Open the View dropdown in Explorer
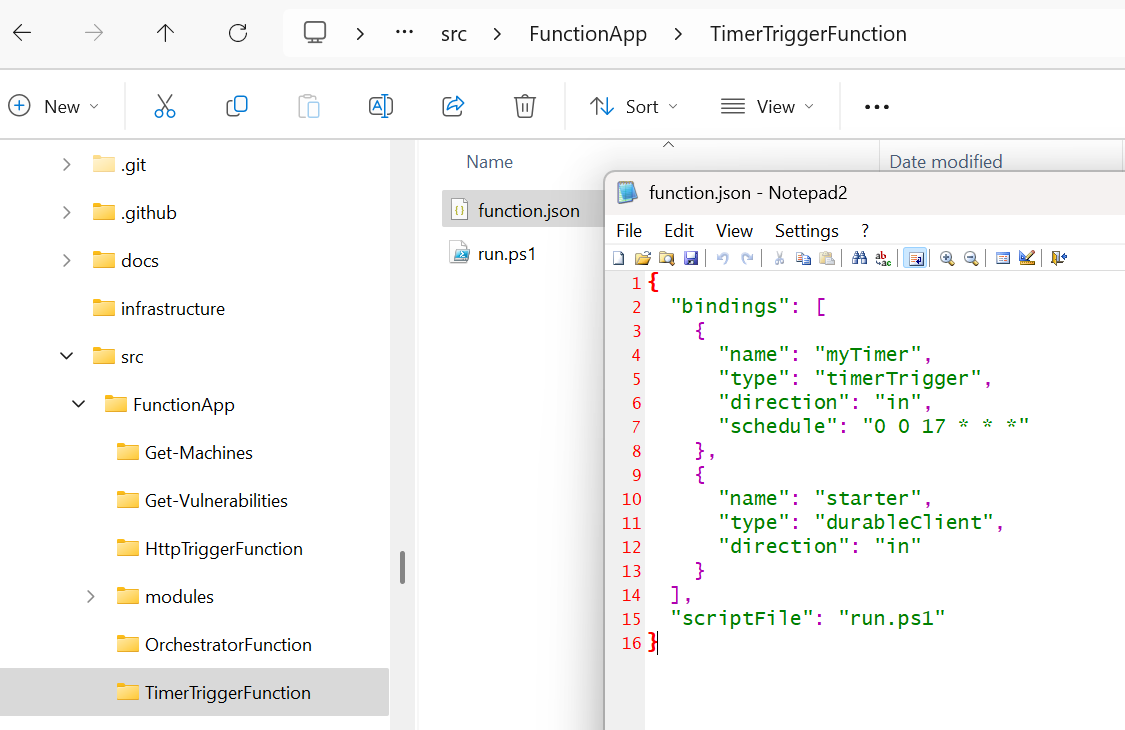This screenshot has height=730, width=1125. tap(768, 107)
